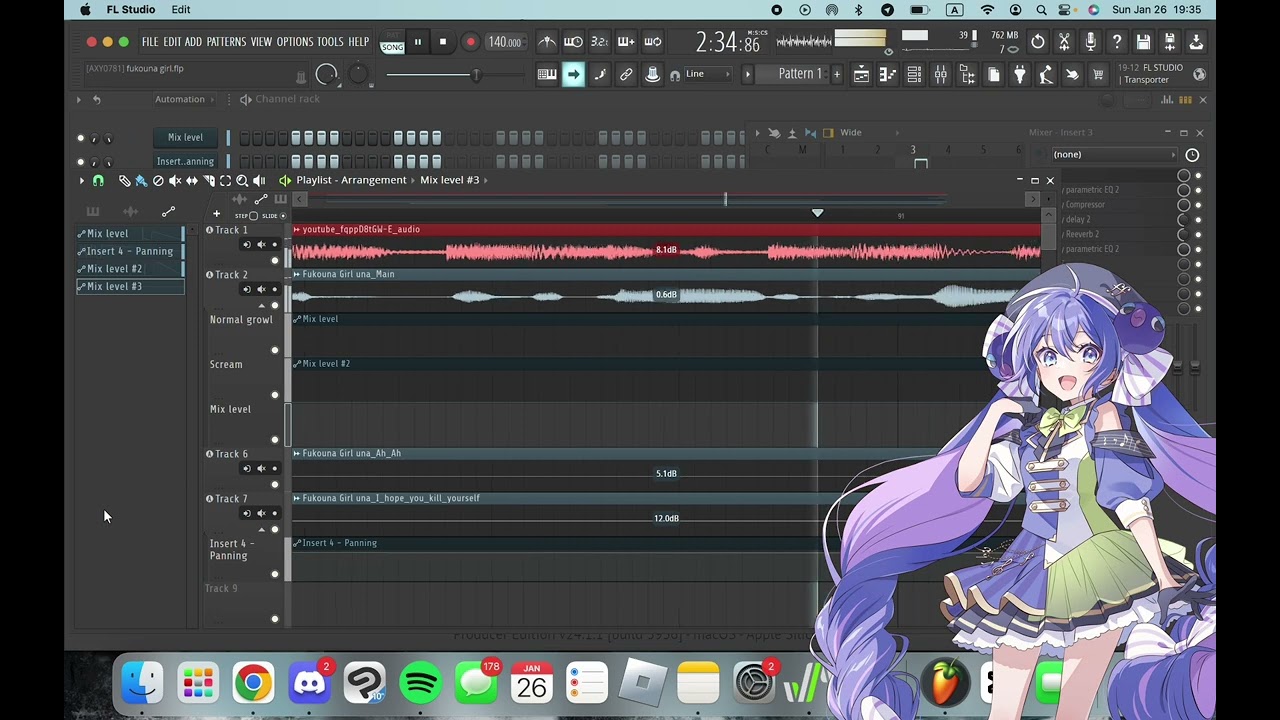The width and height of the screenshot is (1280, 720).
Task: Click the metronome icon
Action: (x=547, y=42)
